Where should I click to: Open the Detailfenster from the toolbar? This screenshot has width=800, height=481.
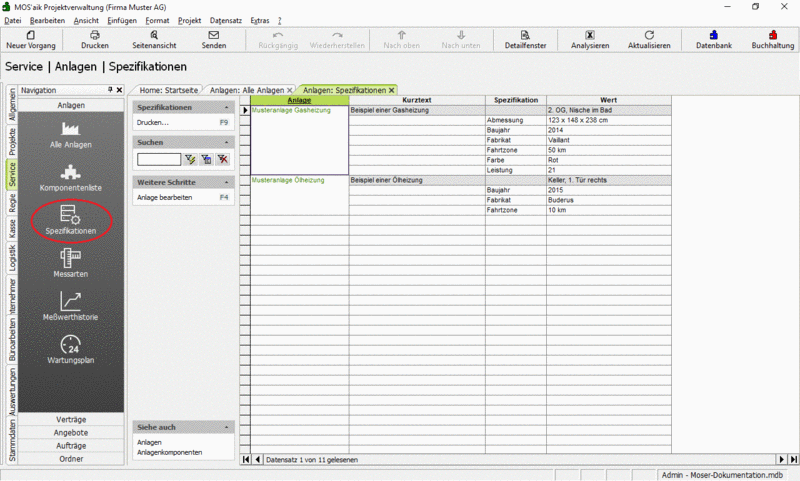pyautogui.click(x=525, y=39)
